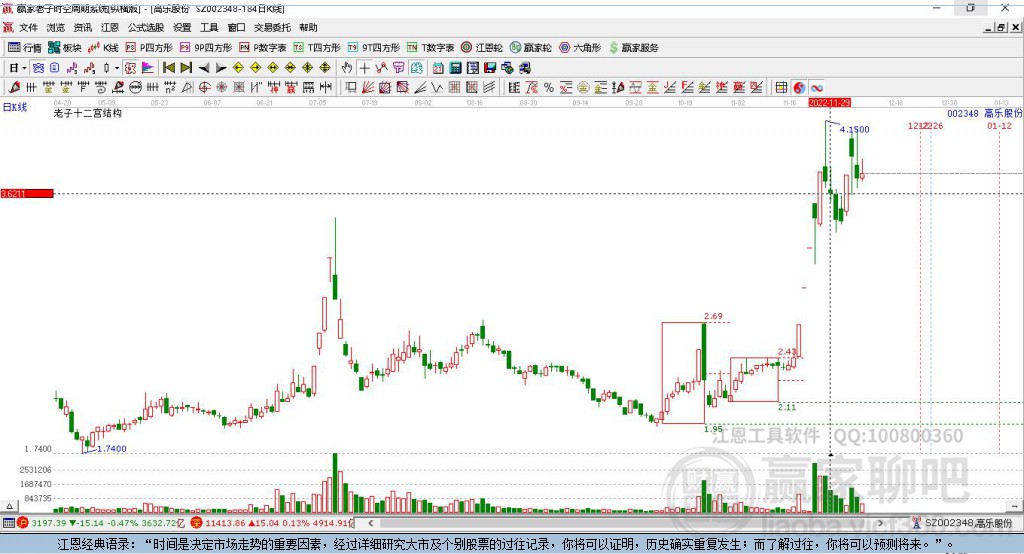Screen dimensions: 1024x554
Task: Open the 工具 menu
Action: [x=209, y=27]
